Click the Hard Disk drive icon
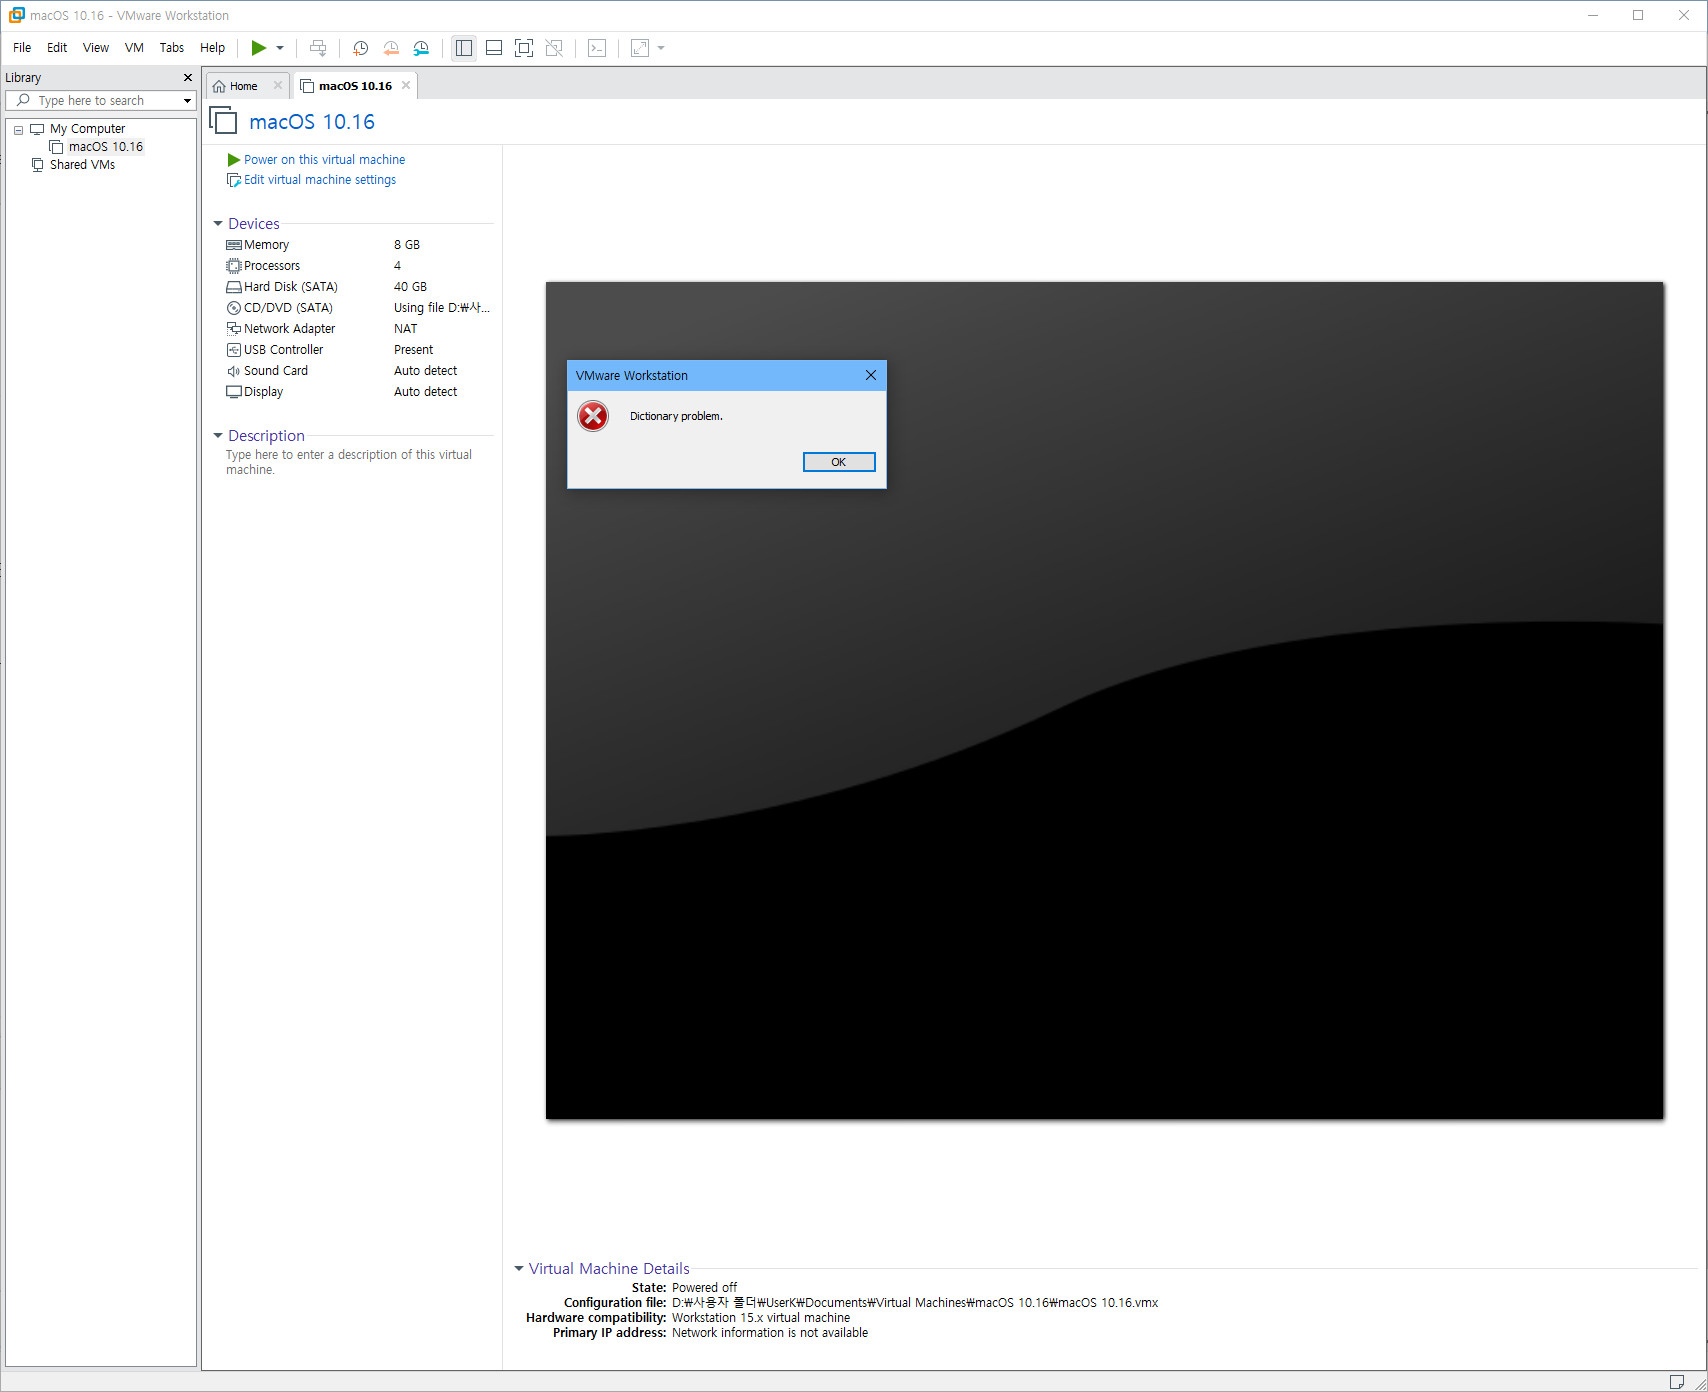This screenshot has height=1392, width=1708. [x=234, y=287]
